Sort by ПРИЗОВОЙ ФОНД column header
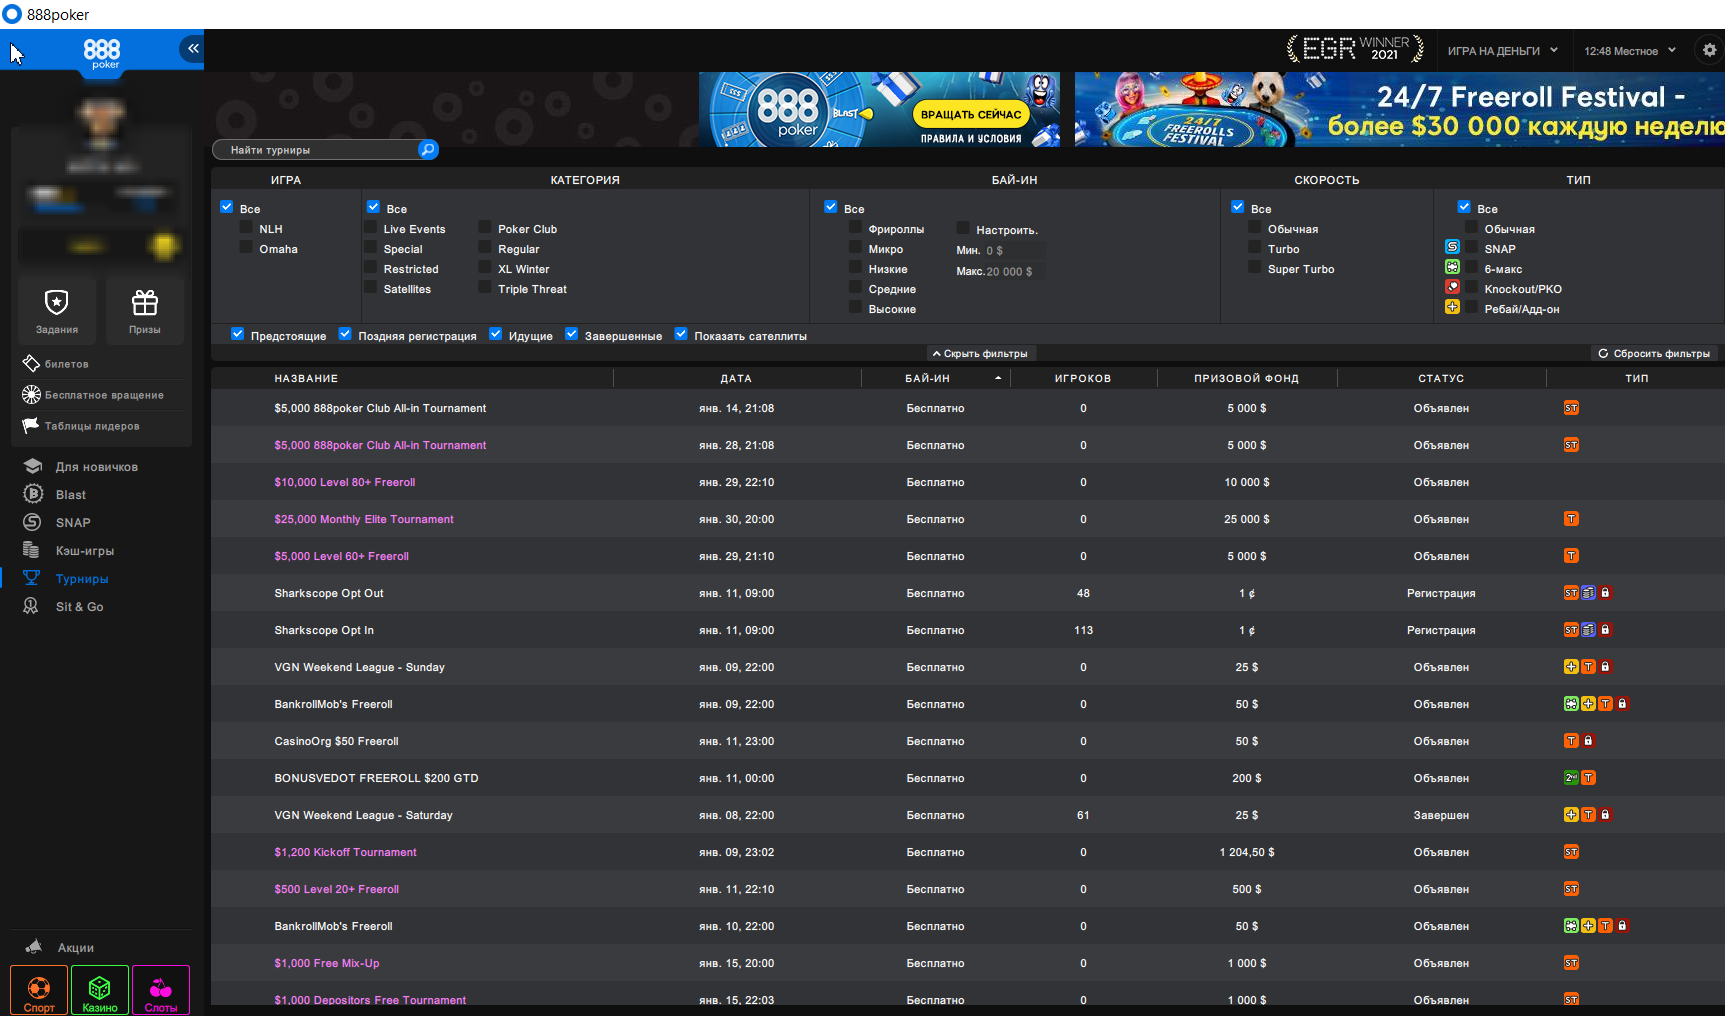 click(x=1246, y=378)
